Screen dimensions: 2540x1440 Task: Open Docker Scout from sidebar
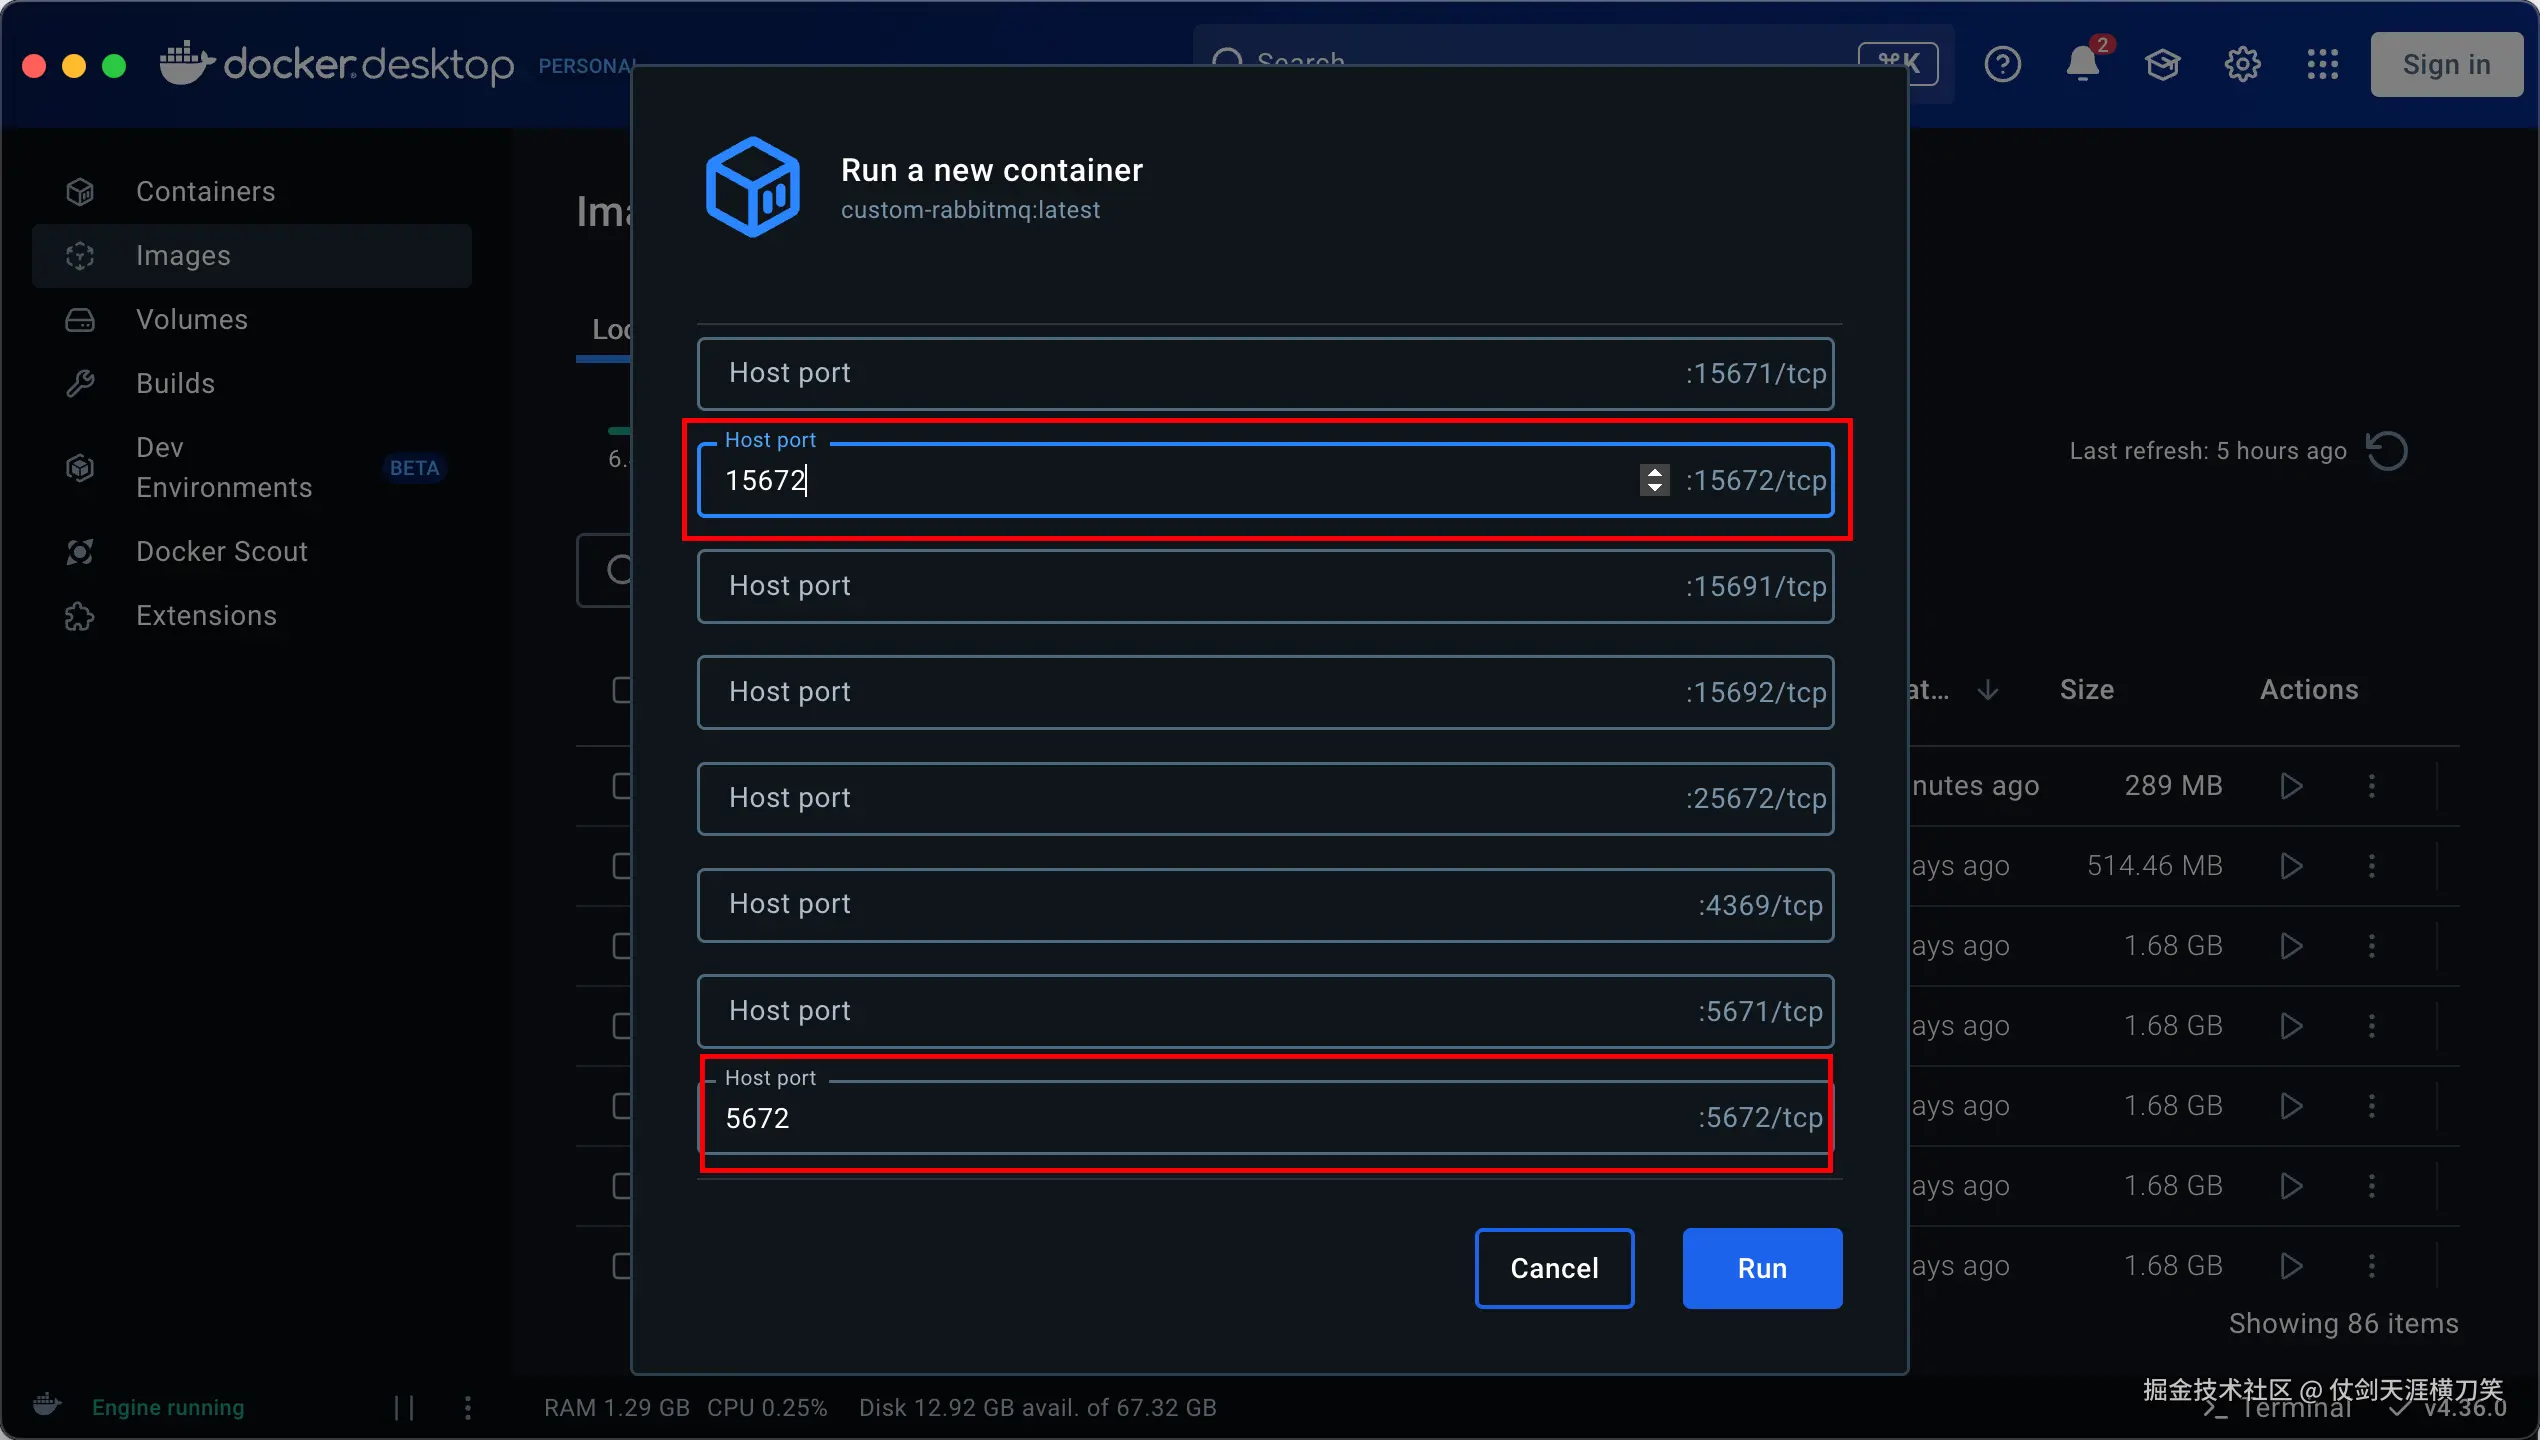[x=221, y=551]
